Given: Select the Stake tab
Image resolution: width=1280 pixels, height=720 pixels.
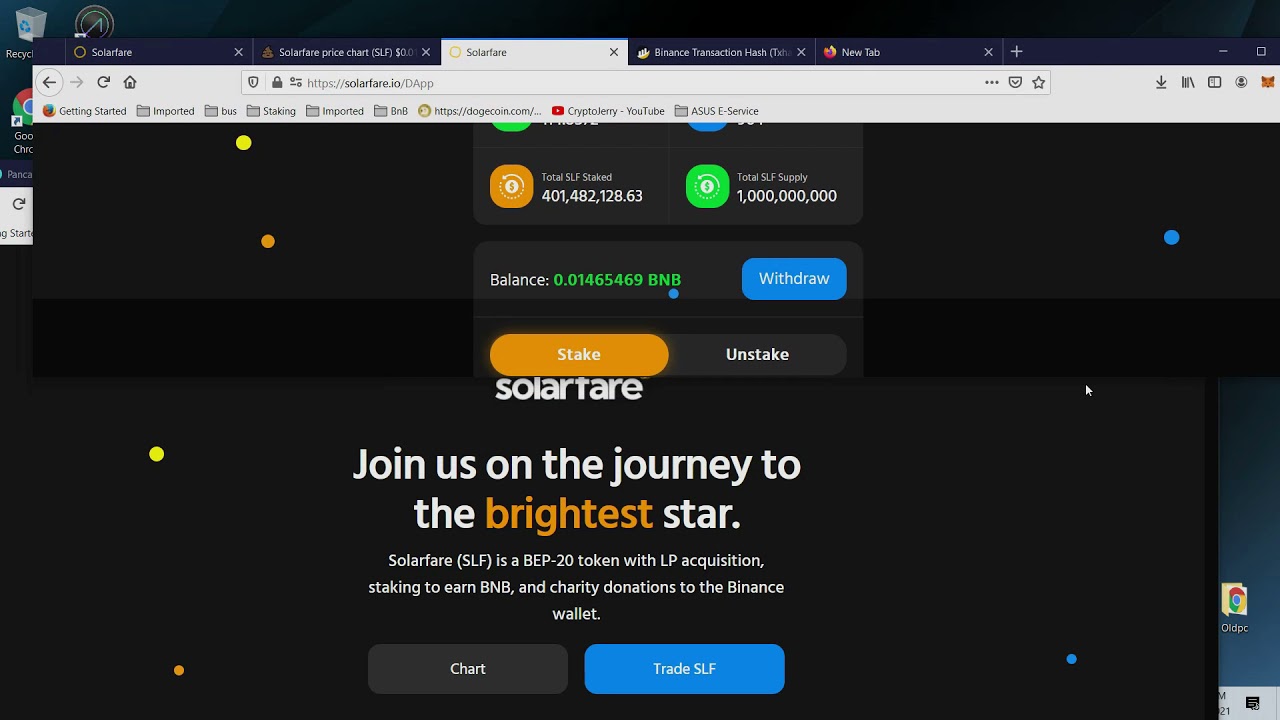Looking at the screenshot, I should [x=579, y=355].
